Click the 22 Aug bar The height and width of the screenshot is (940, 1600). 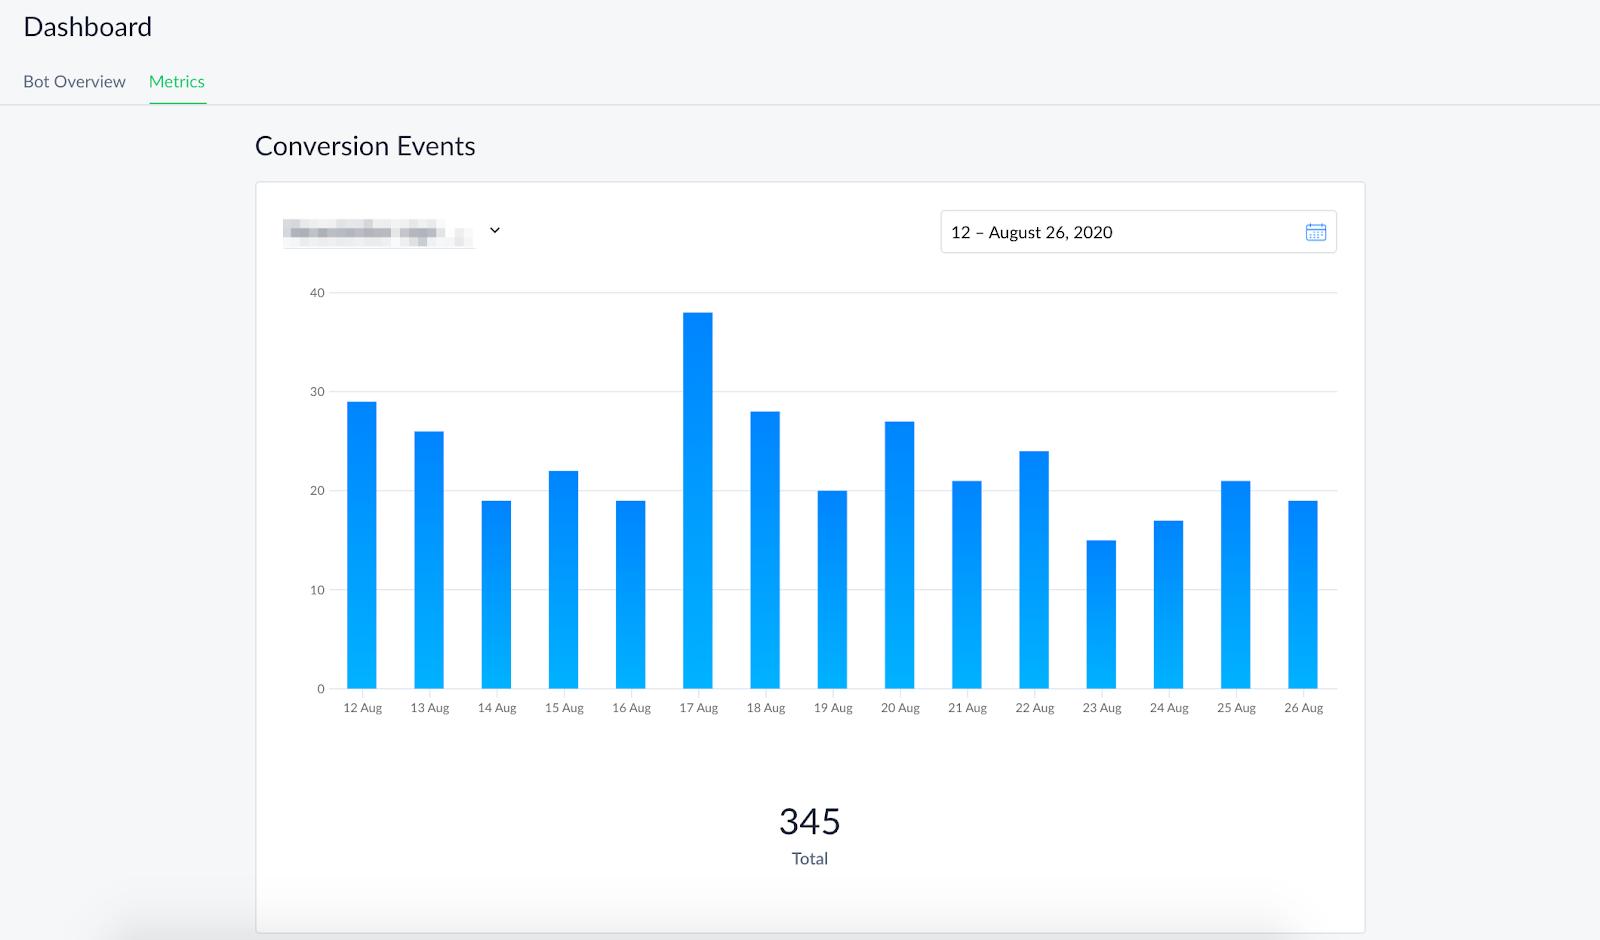(1034, 570)
